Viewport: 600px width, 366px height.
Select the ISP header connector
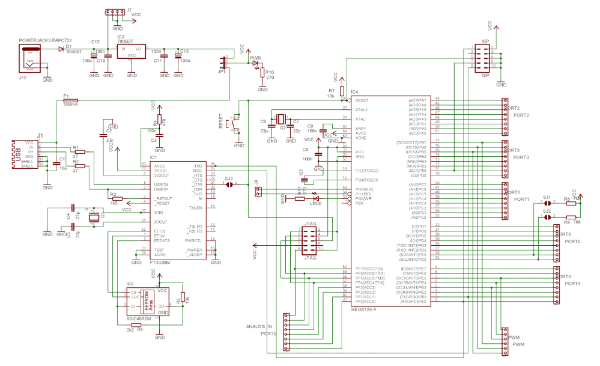pos(482,58)
